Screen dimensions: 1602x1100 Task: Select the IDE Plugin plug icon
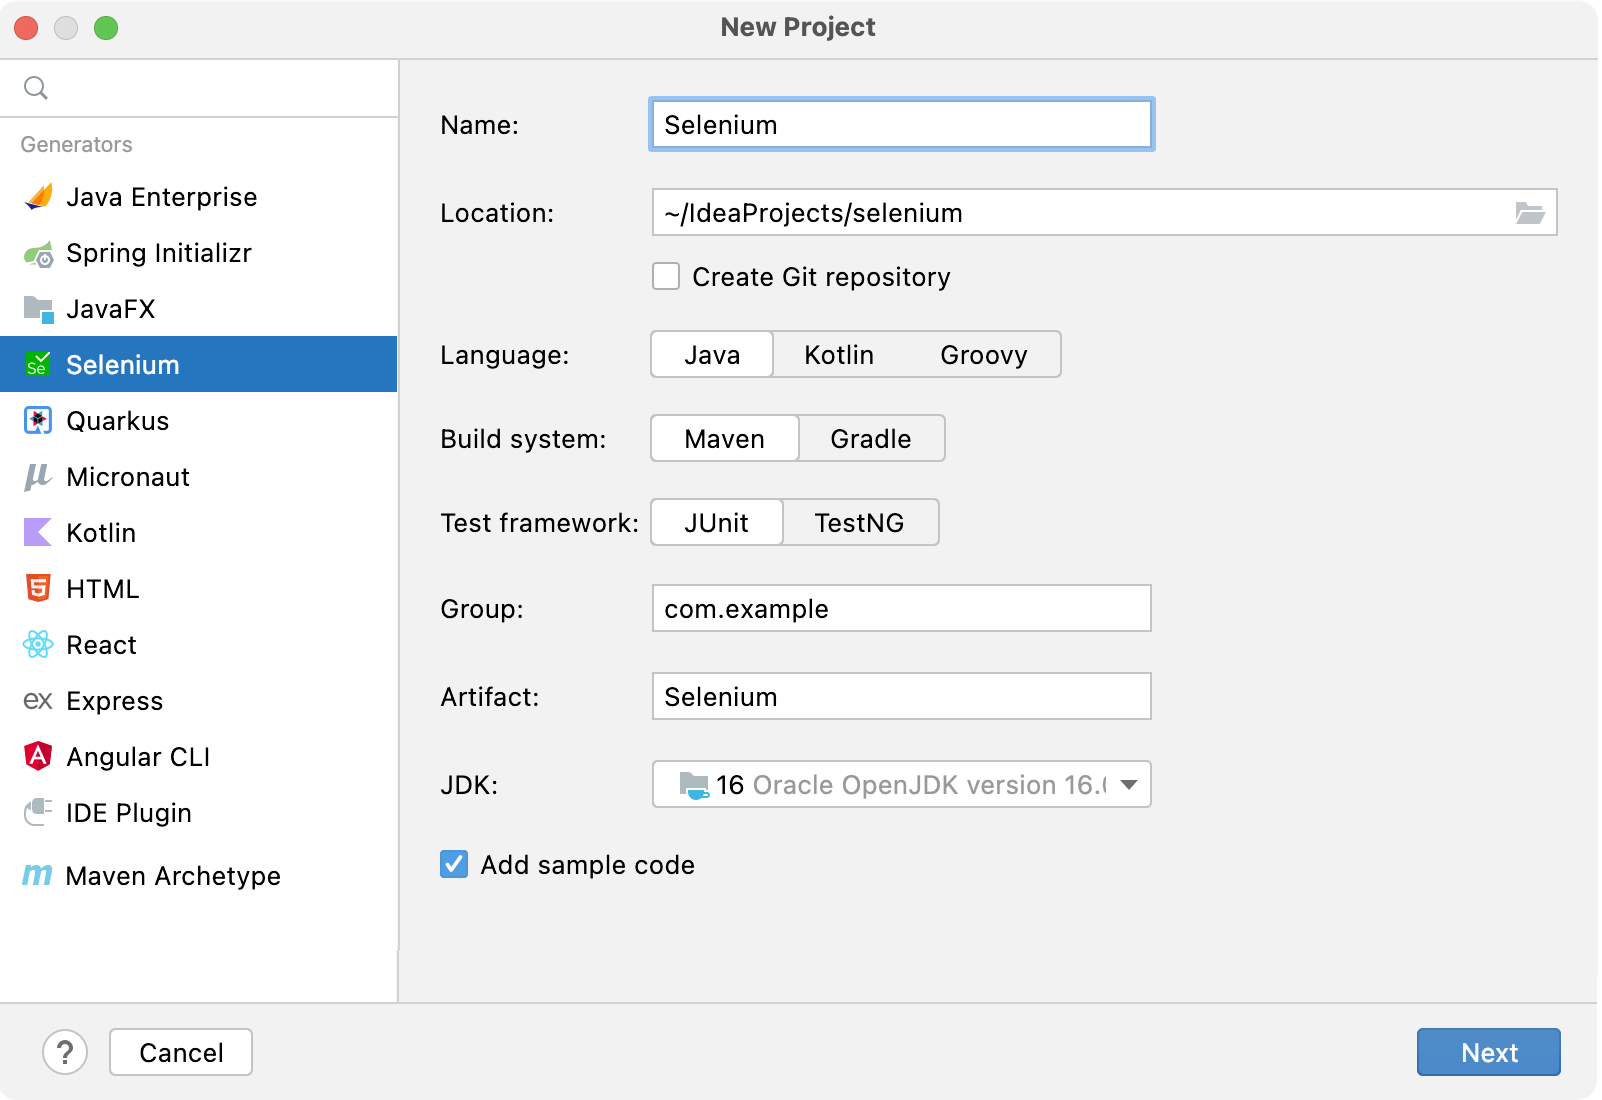pos(38,812)
